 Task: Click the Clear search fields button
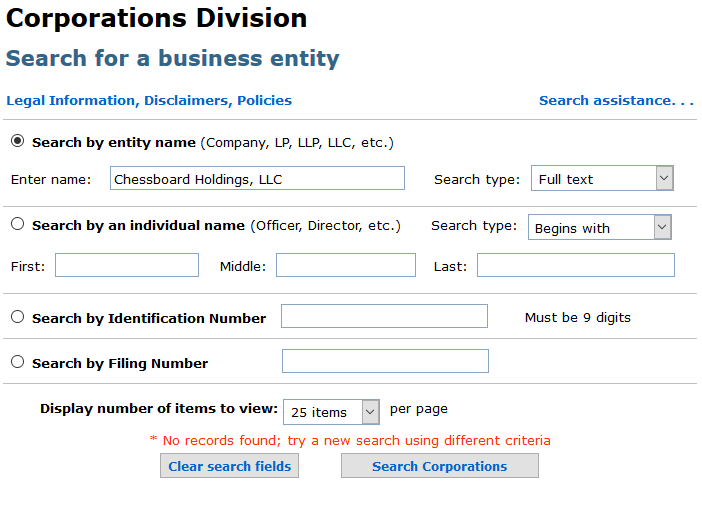point(229,466)
